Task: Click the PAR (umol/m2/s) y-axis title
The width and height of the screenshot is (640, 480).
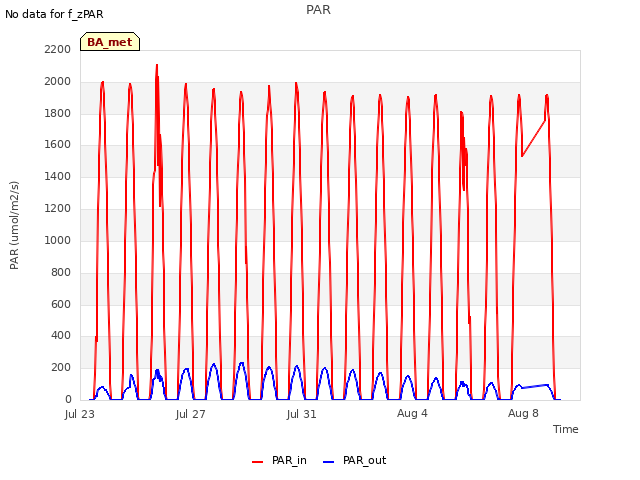Action: click(14, 225)
